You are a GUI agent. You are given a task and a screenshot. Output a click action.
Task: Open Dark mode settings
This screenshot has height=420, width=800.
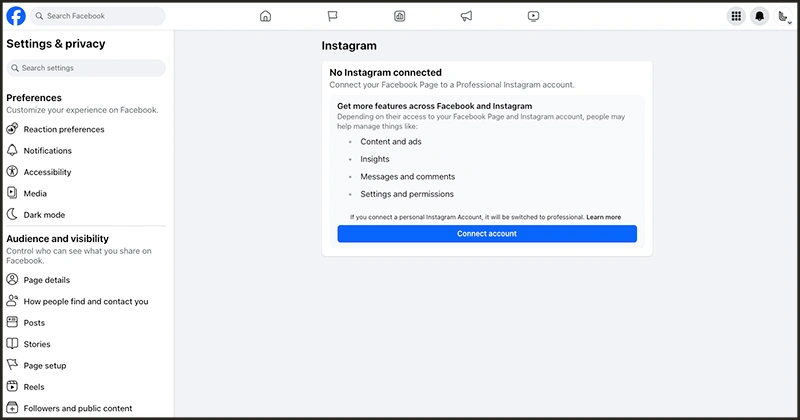[x=44, y=215]
